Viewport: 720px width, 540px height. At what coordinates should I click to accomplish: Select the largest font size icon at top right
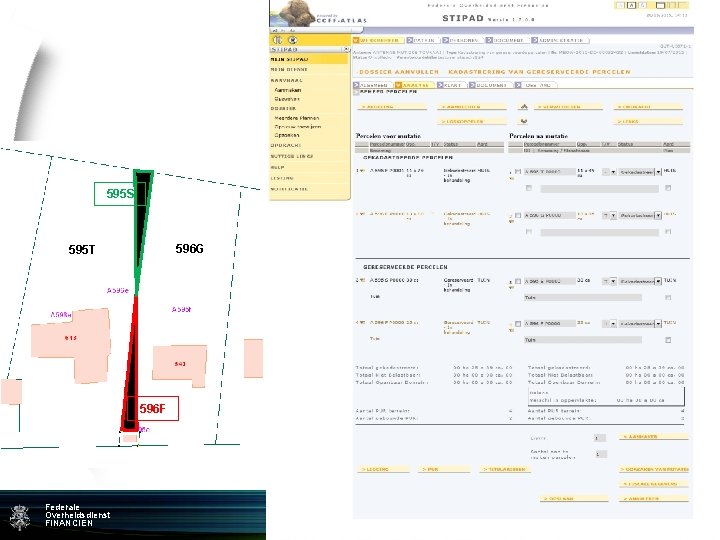coord(642,5)
